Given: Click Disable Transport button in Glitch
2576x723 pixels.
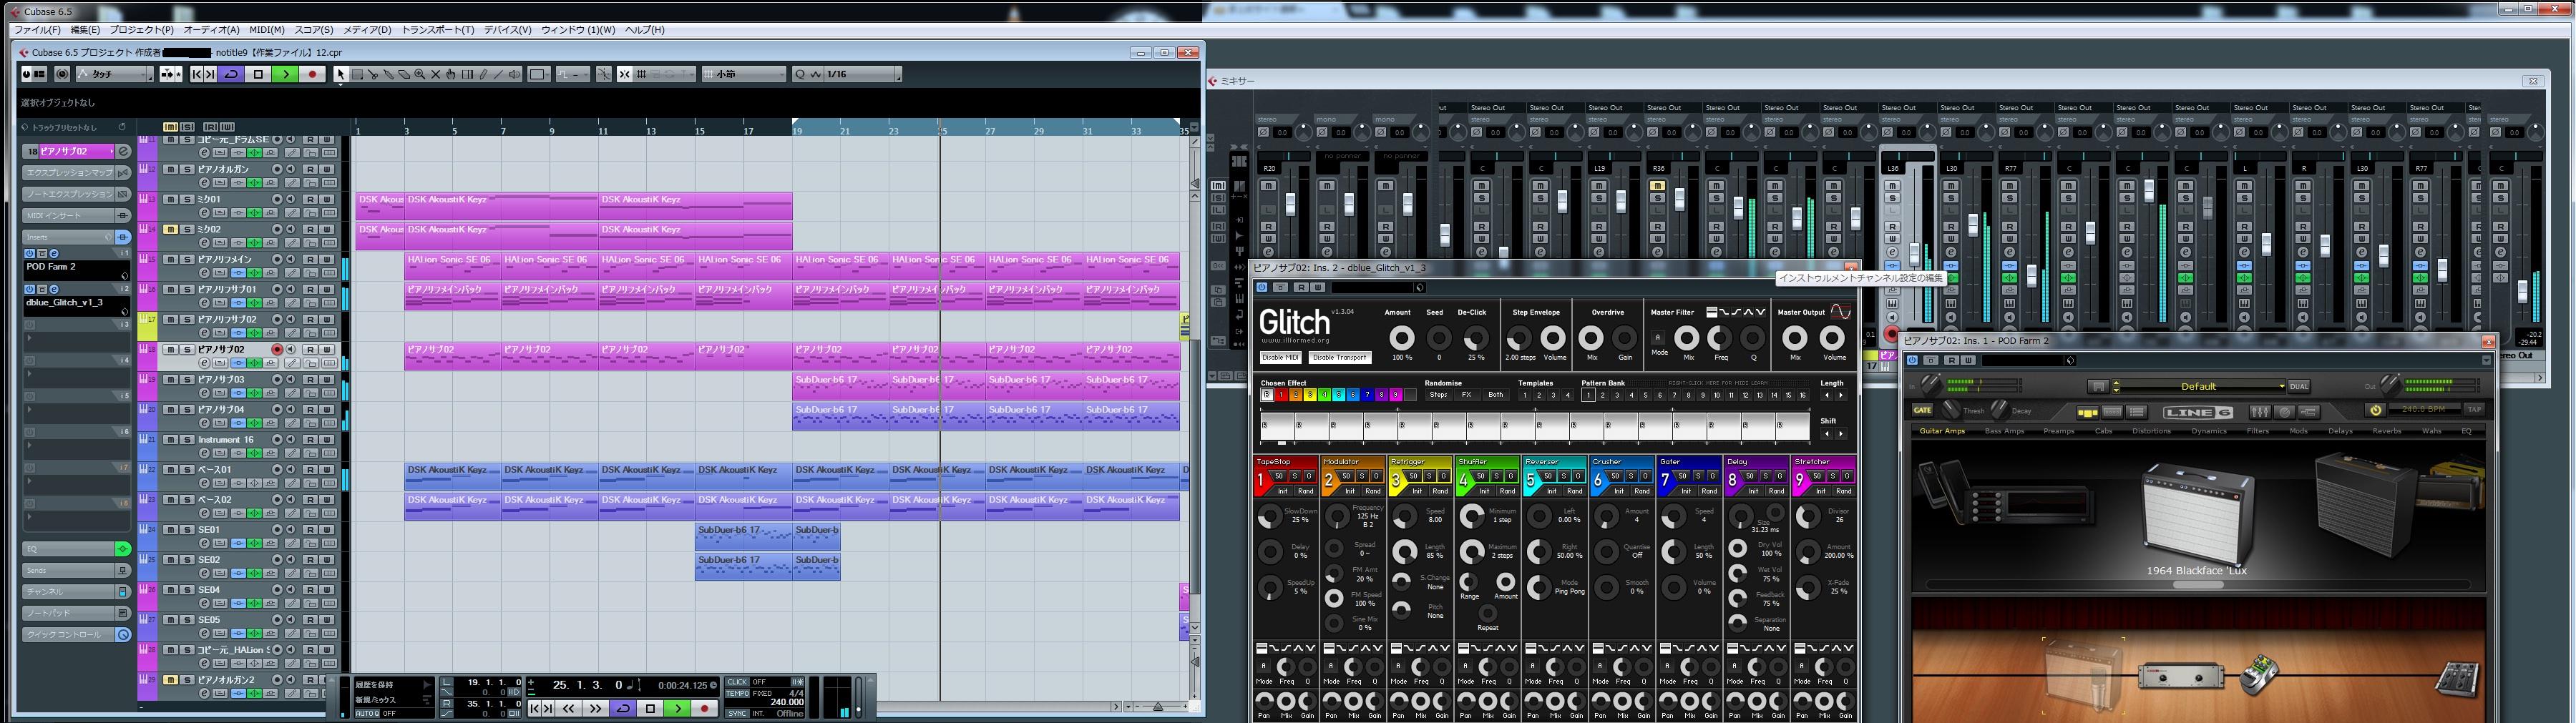Looking at the screenshot, I should tap(1339, 357).
